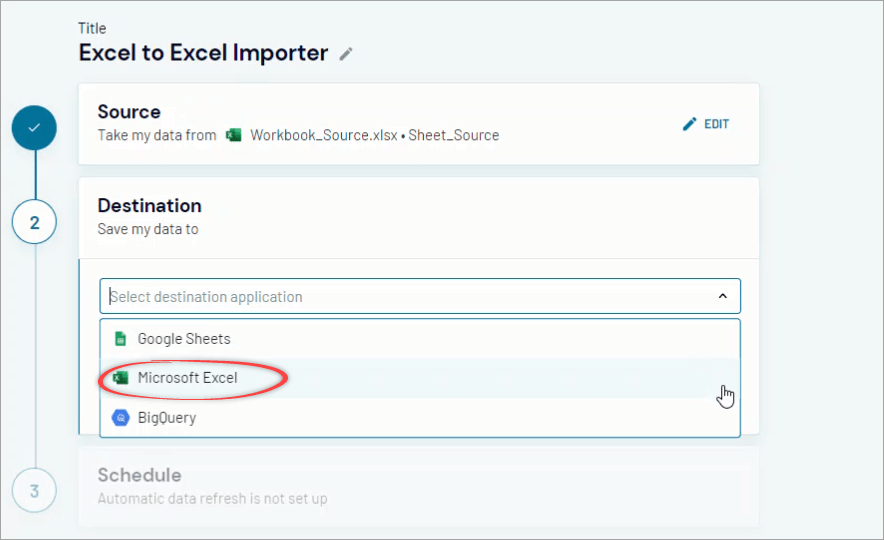Click the Excel to Excel Importer title
This screenshot has height=540, width=884.
click(203, 53)
